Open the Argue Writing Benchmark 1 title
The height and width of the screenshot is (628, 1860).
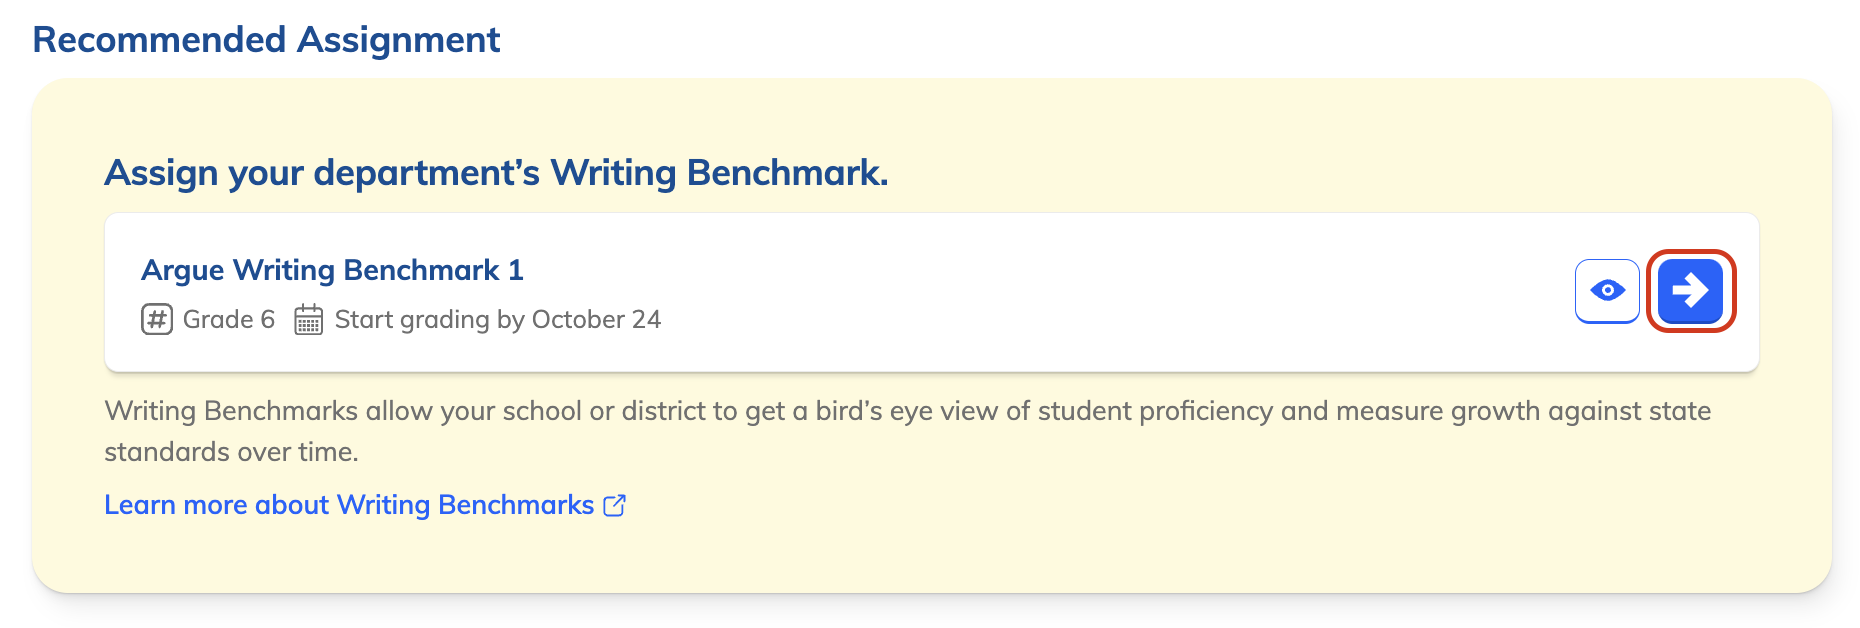click(332, 270)
